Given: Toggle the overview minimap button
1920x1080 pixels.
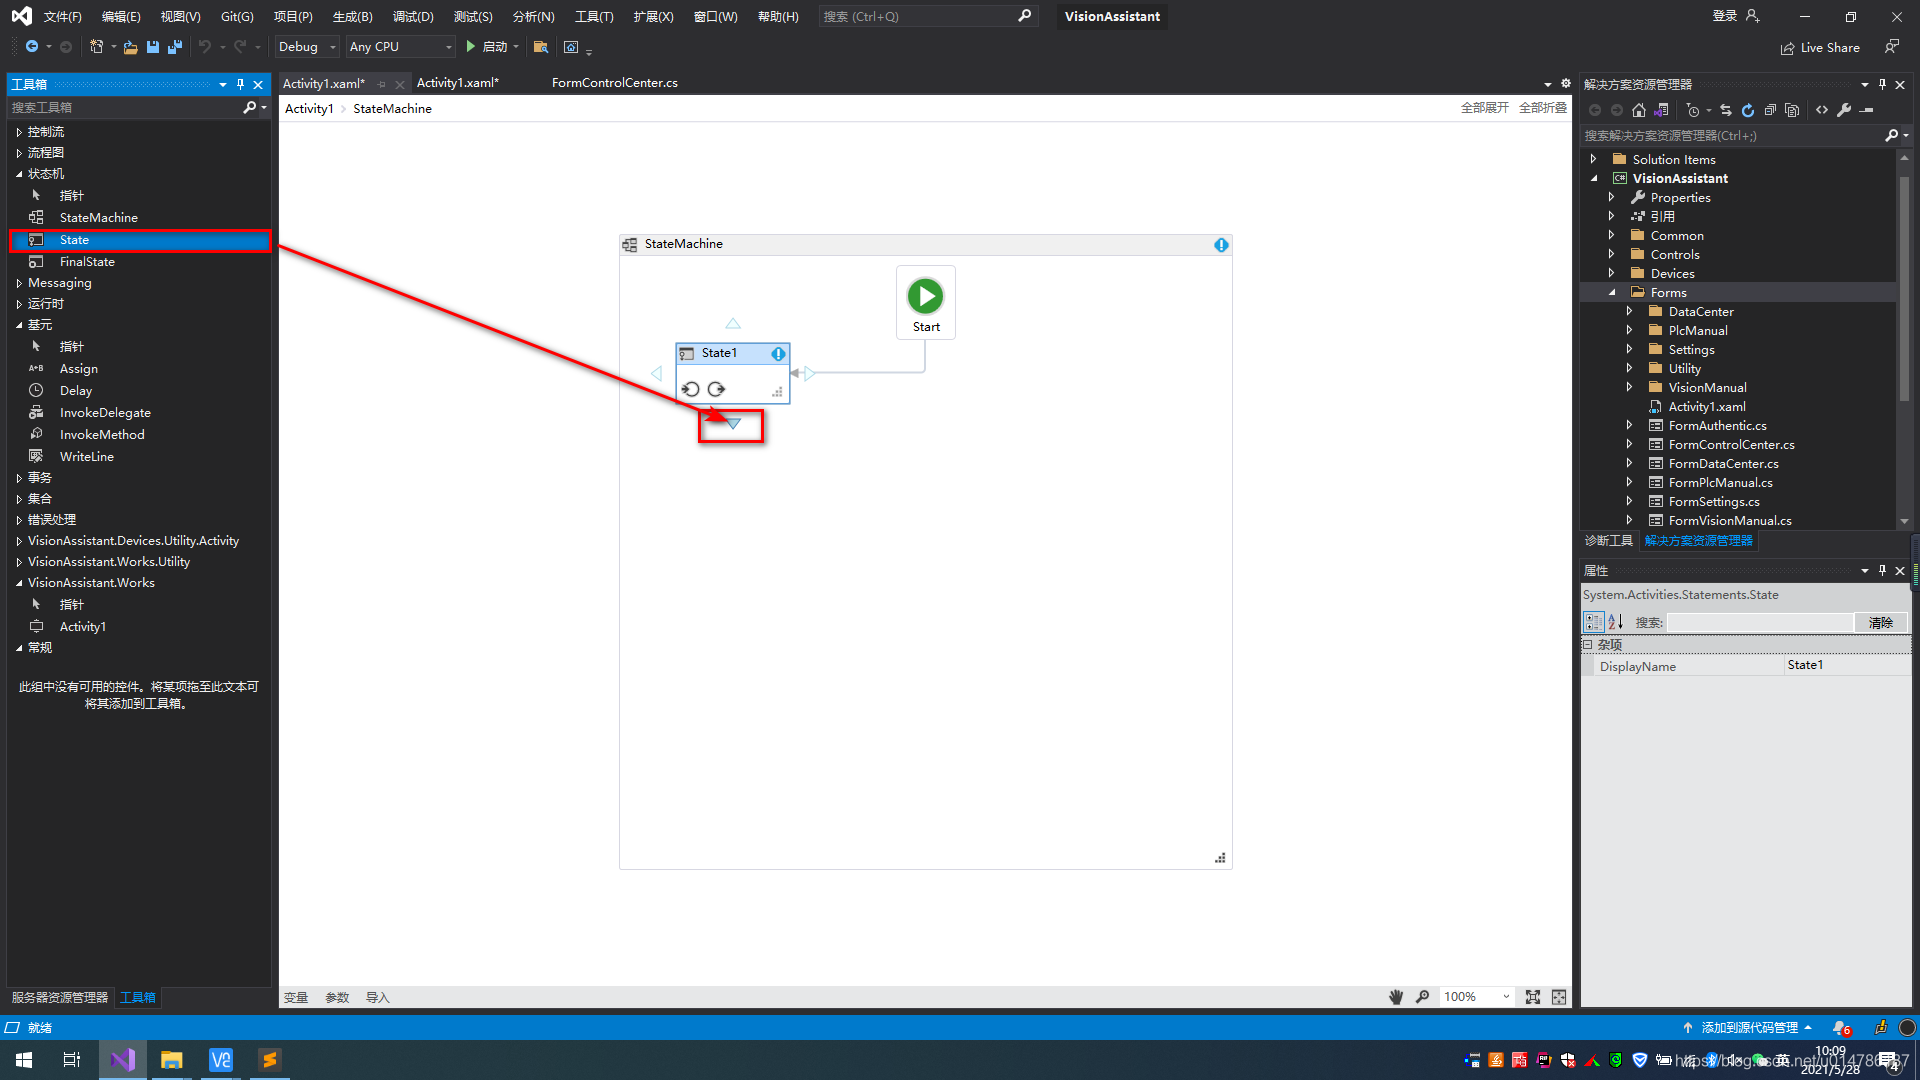Looking at the screenshot, I should click(x=1559, y=997).
